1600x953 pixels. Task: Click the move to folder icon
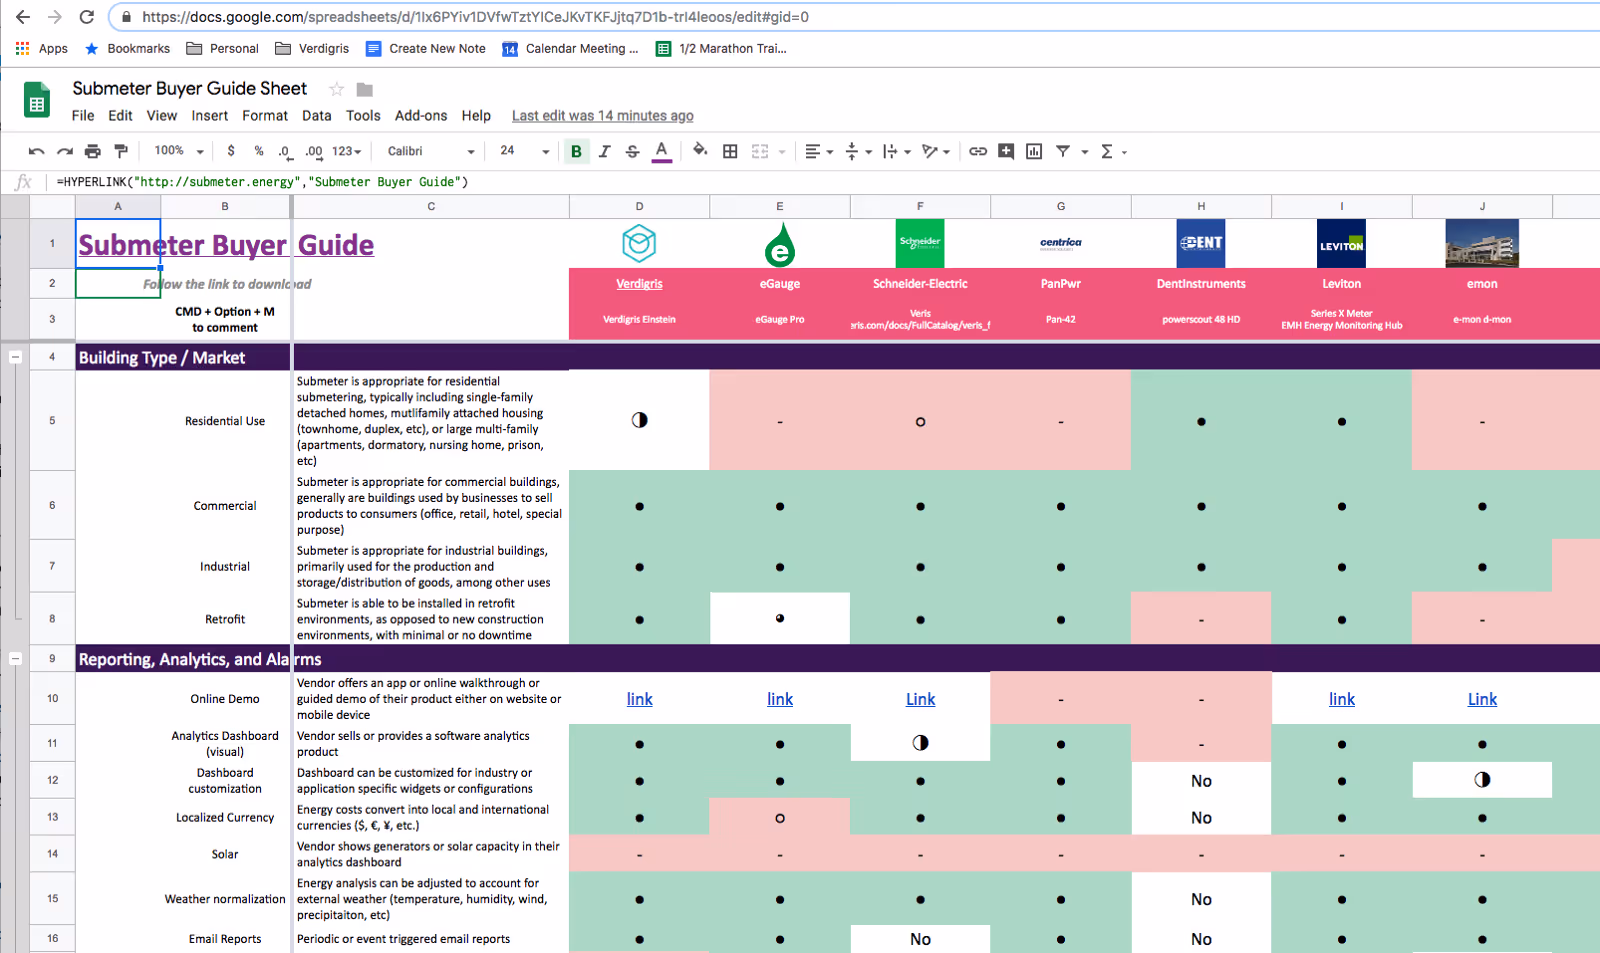tap(365, 89)
